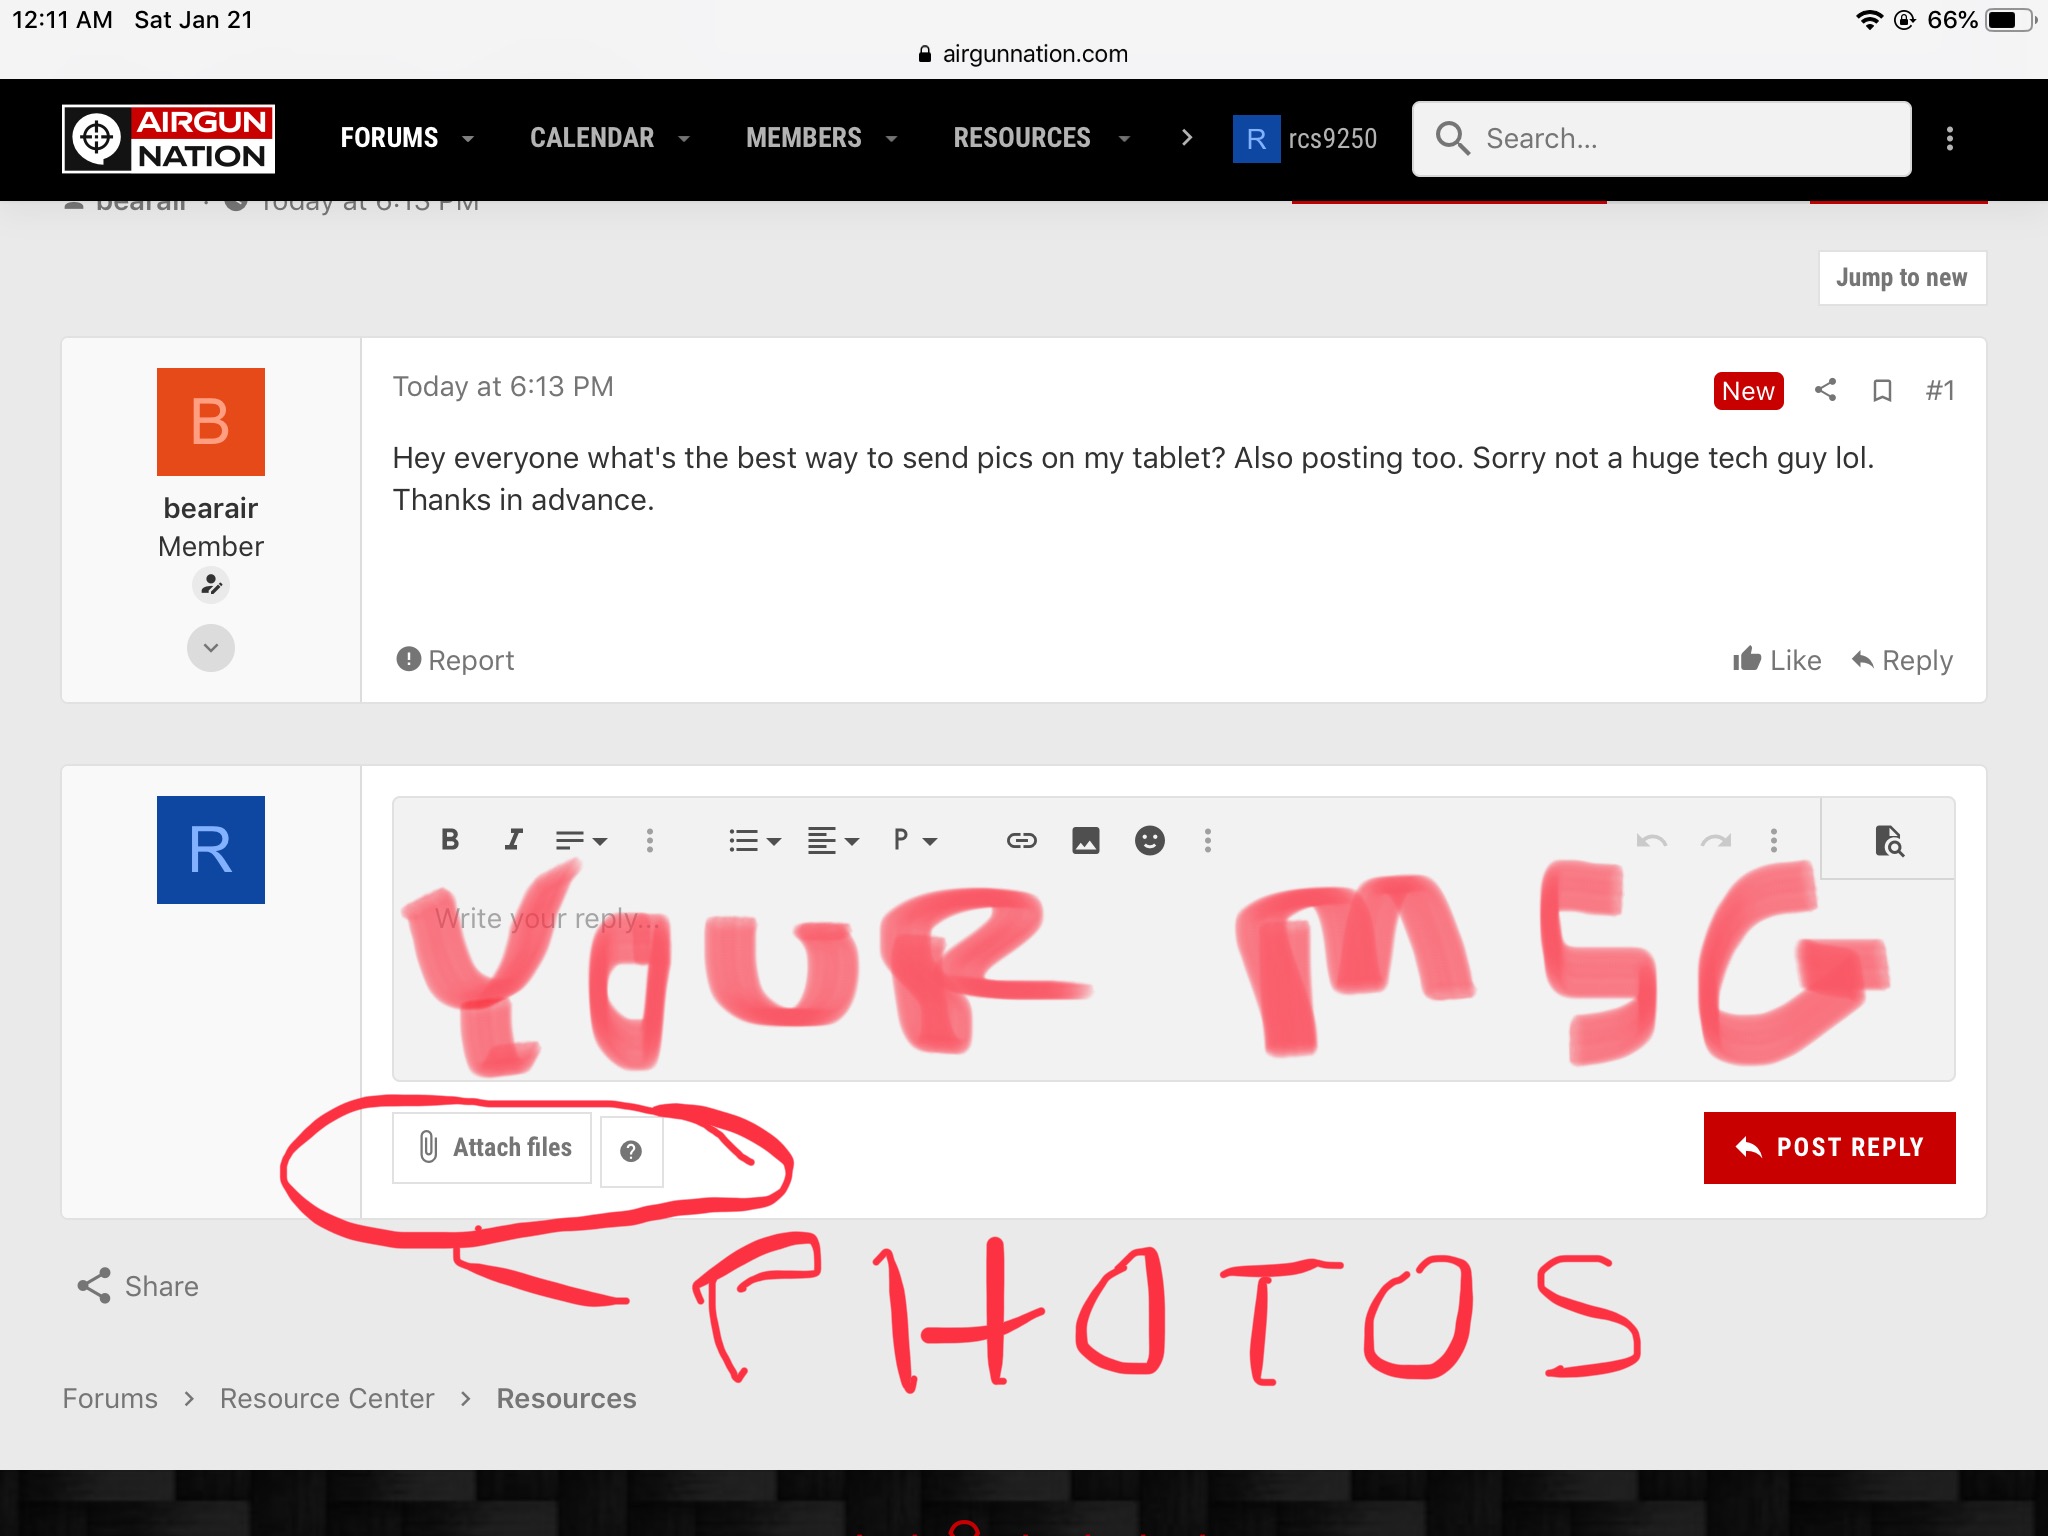Image resolution: width=2048 pixels, height=1536 pixels.
Task: Open the Resource Center breadcrumb link
Action: click(327, 1398)
